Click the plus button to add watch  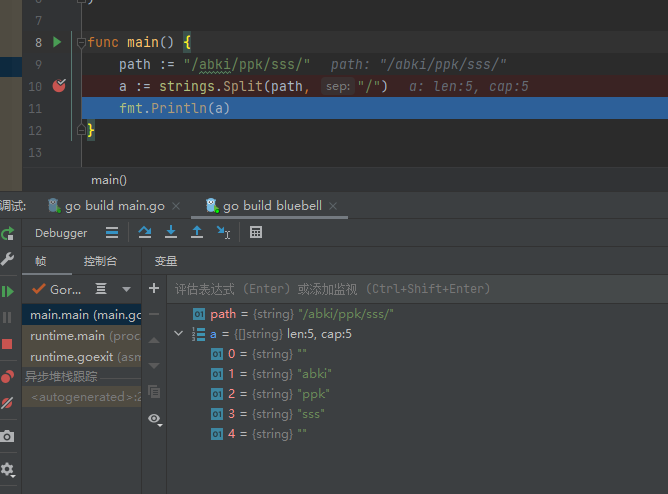tap(154, 289)
